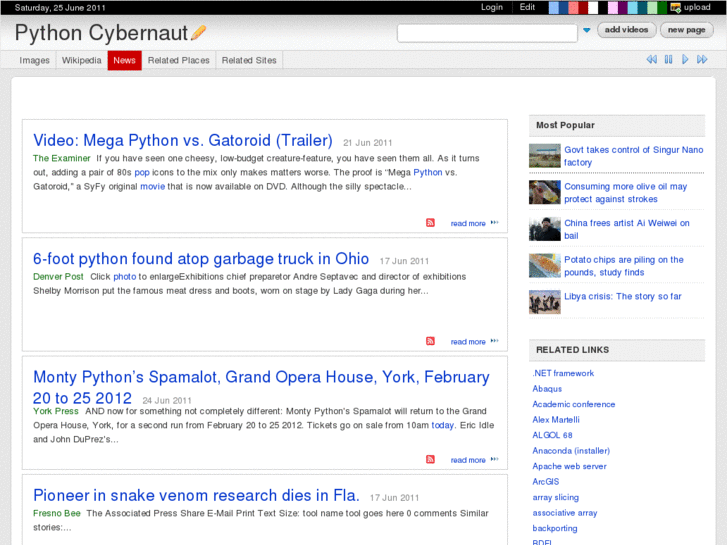Click the Fresno Bee source link

(57, 513)
